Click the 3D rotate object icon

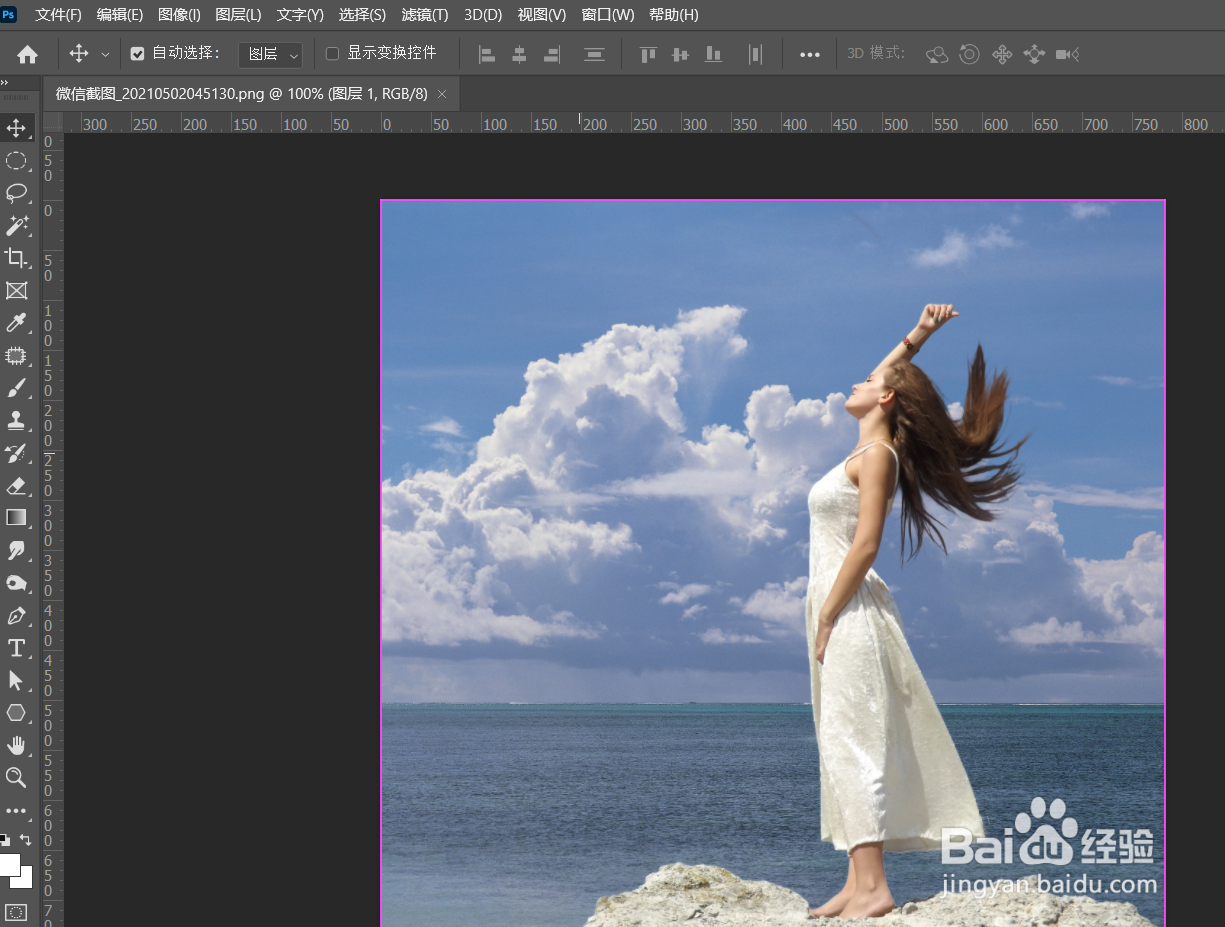pos(937,54)
